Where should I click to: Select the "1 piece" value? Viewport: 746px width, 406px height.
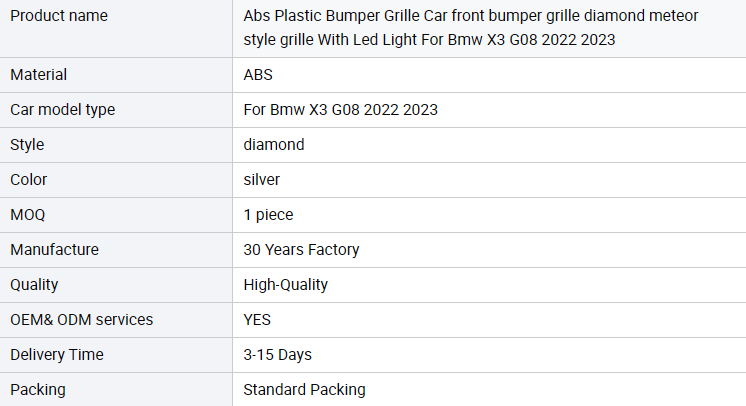[268, 215]
